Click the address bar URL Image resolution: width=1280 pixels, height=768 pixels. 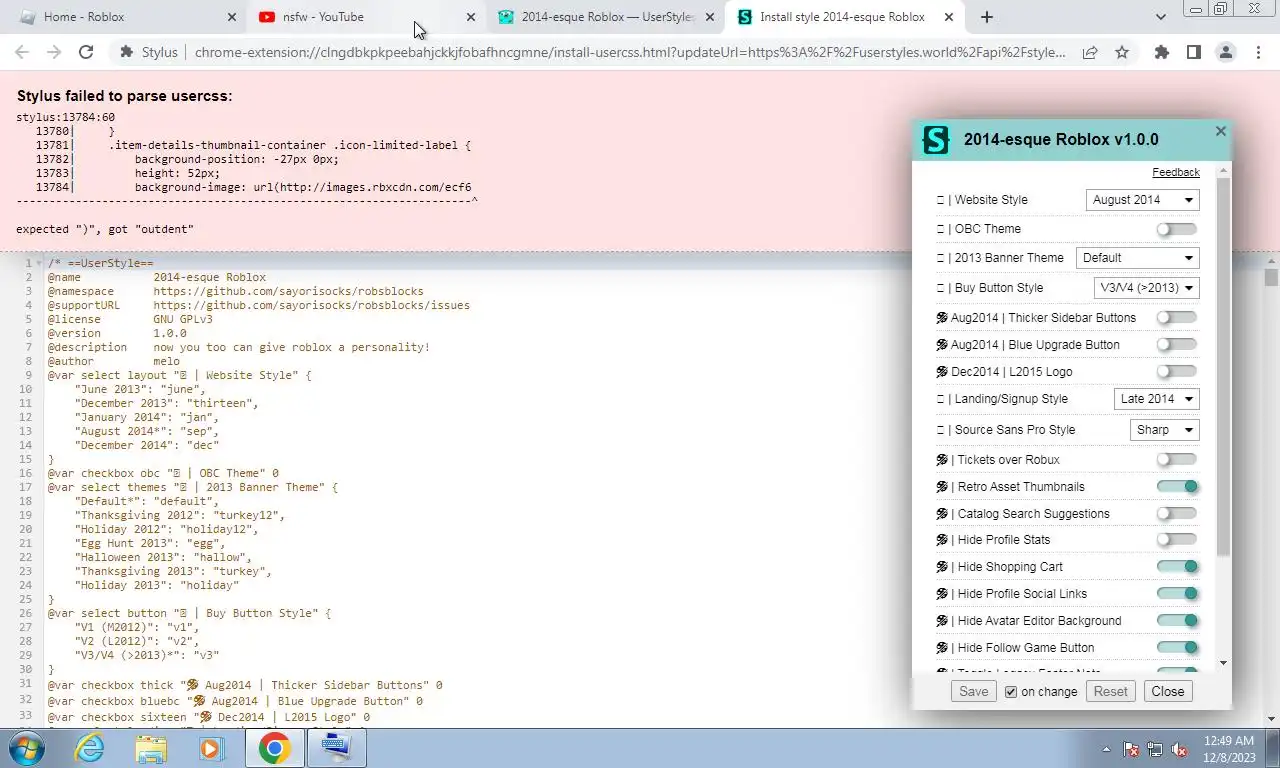tap(630, 53)
